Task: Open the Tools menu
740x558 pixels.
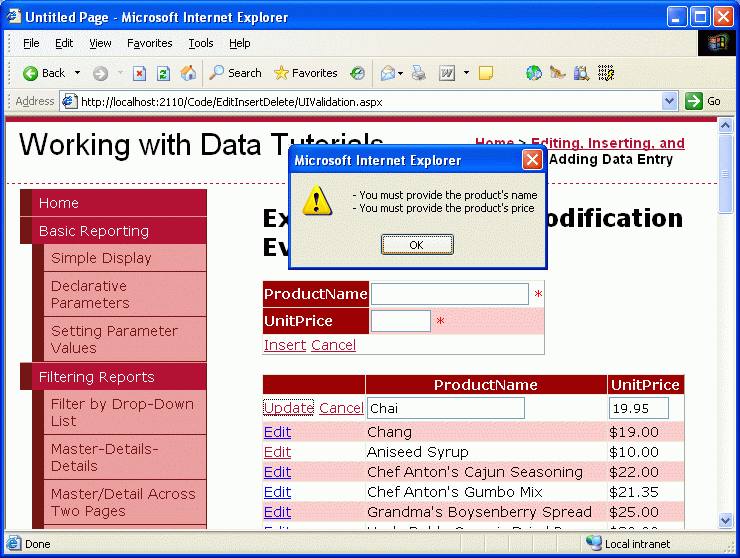Action: tap(201, 44)
